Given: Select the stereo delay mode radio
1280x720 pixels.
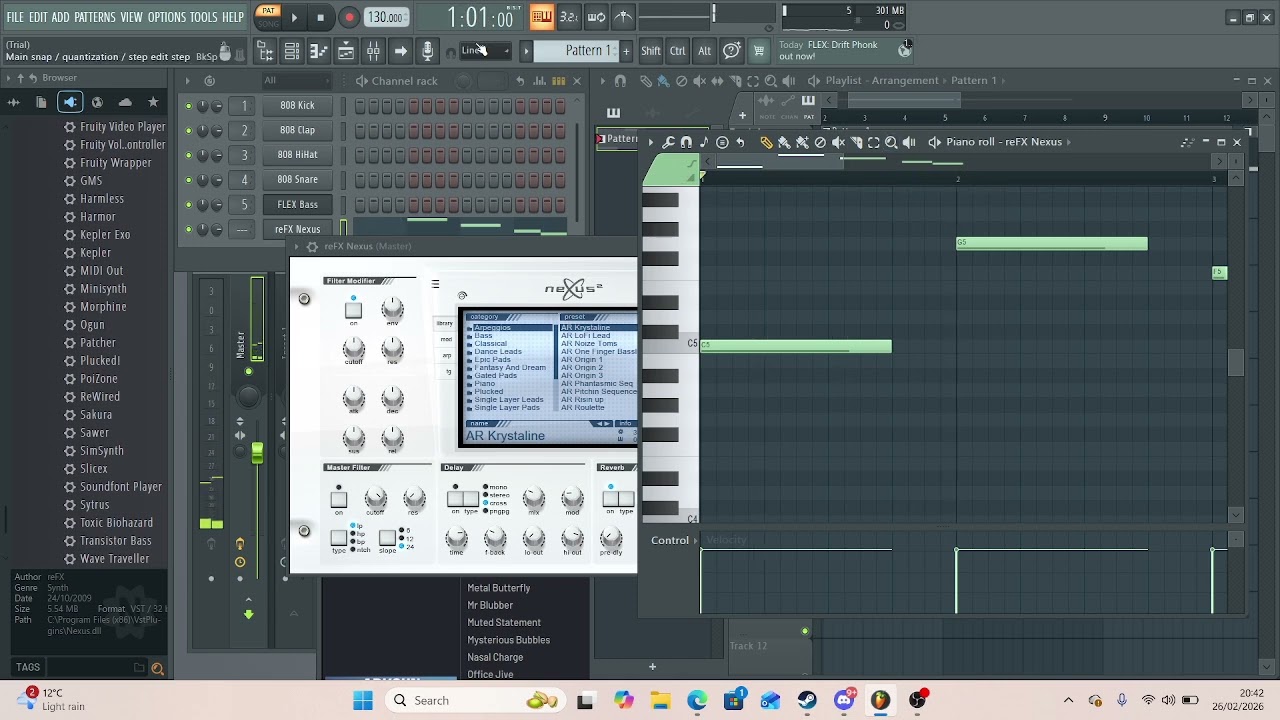Looking at the screenshot, I should click(x=486, y=495).
